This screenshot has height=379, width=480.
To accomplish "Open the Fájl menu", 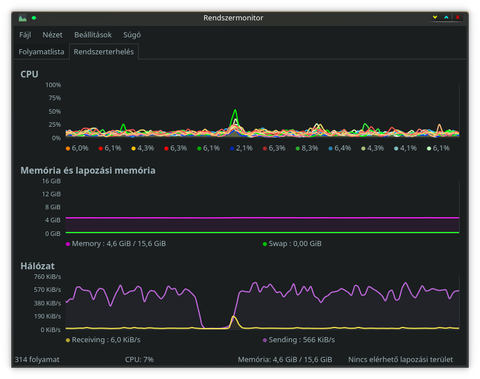I will (25, 35).
